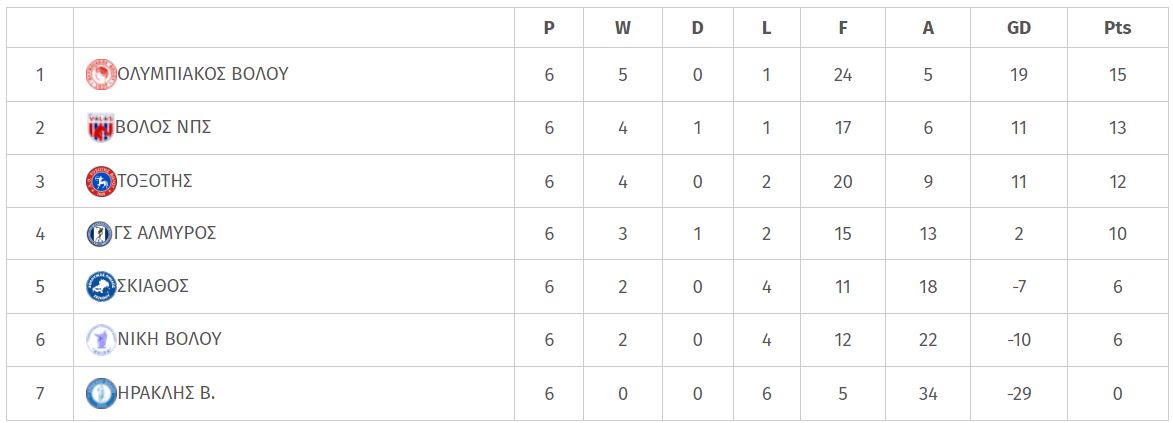
Task: Sort table by the Pts column header
Action: point(1118,28)
